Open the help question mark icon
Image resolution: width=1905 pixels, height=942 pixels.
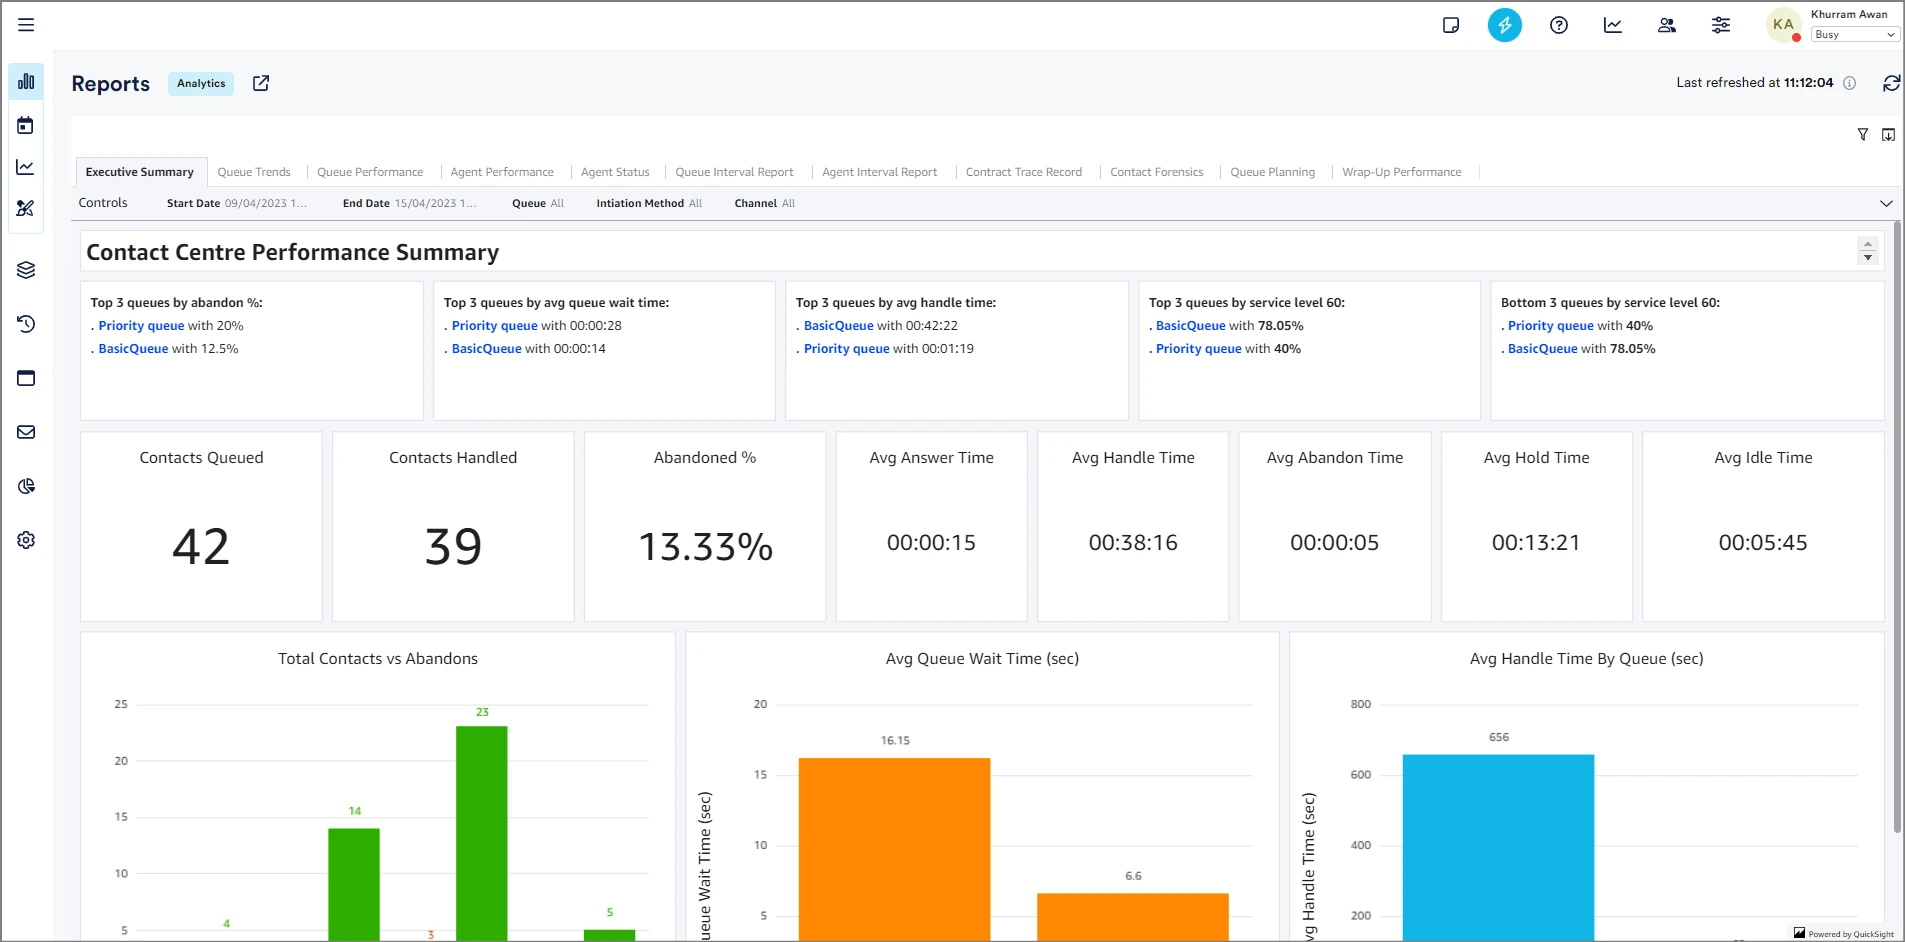[x=1558, y=25]
